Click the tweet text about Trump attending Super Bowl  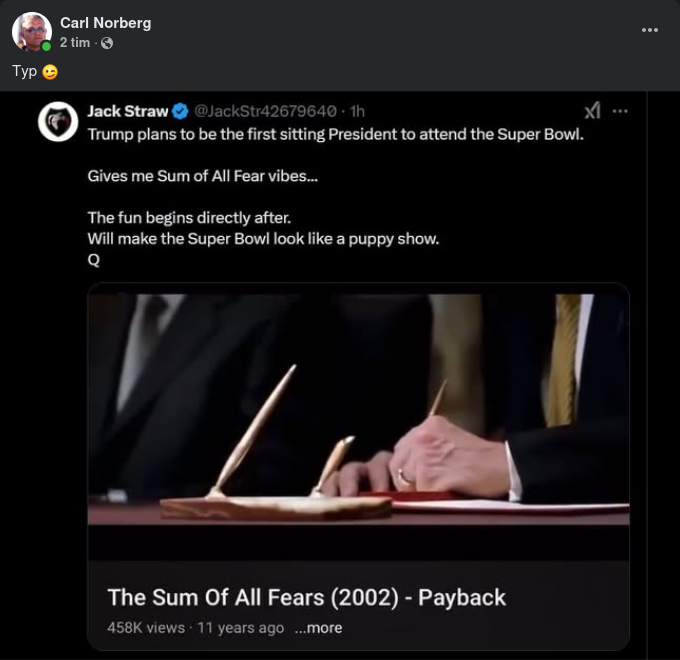click(x=335, y=133)
